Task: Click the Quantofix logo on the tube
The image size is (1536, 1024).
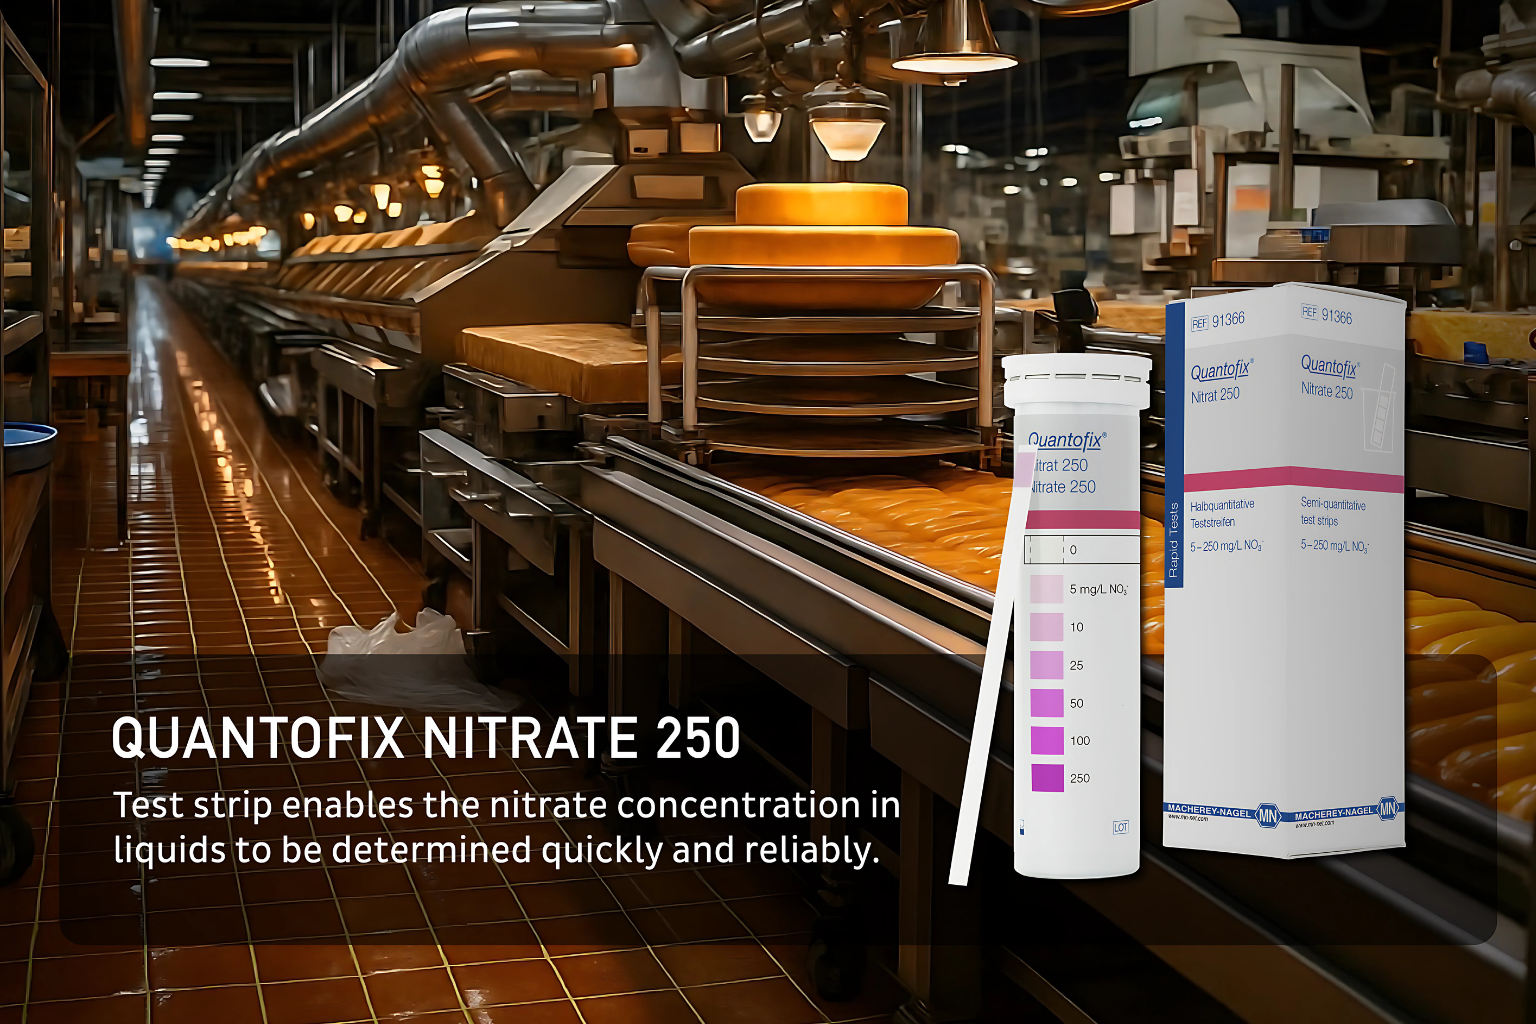Action: point(1067,440)
